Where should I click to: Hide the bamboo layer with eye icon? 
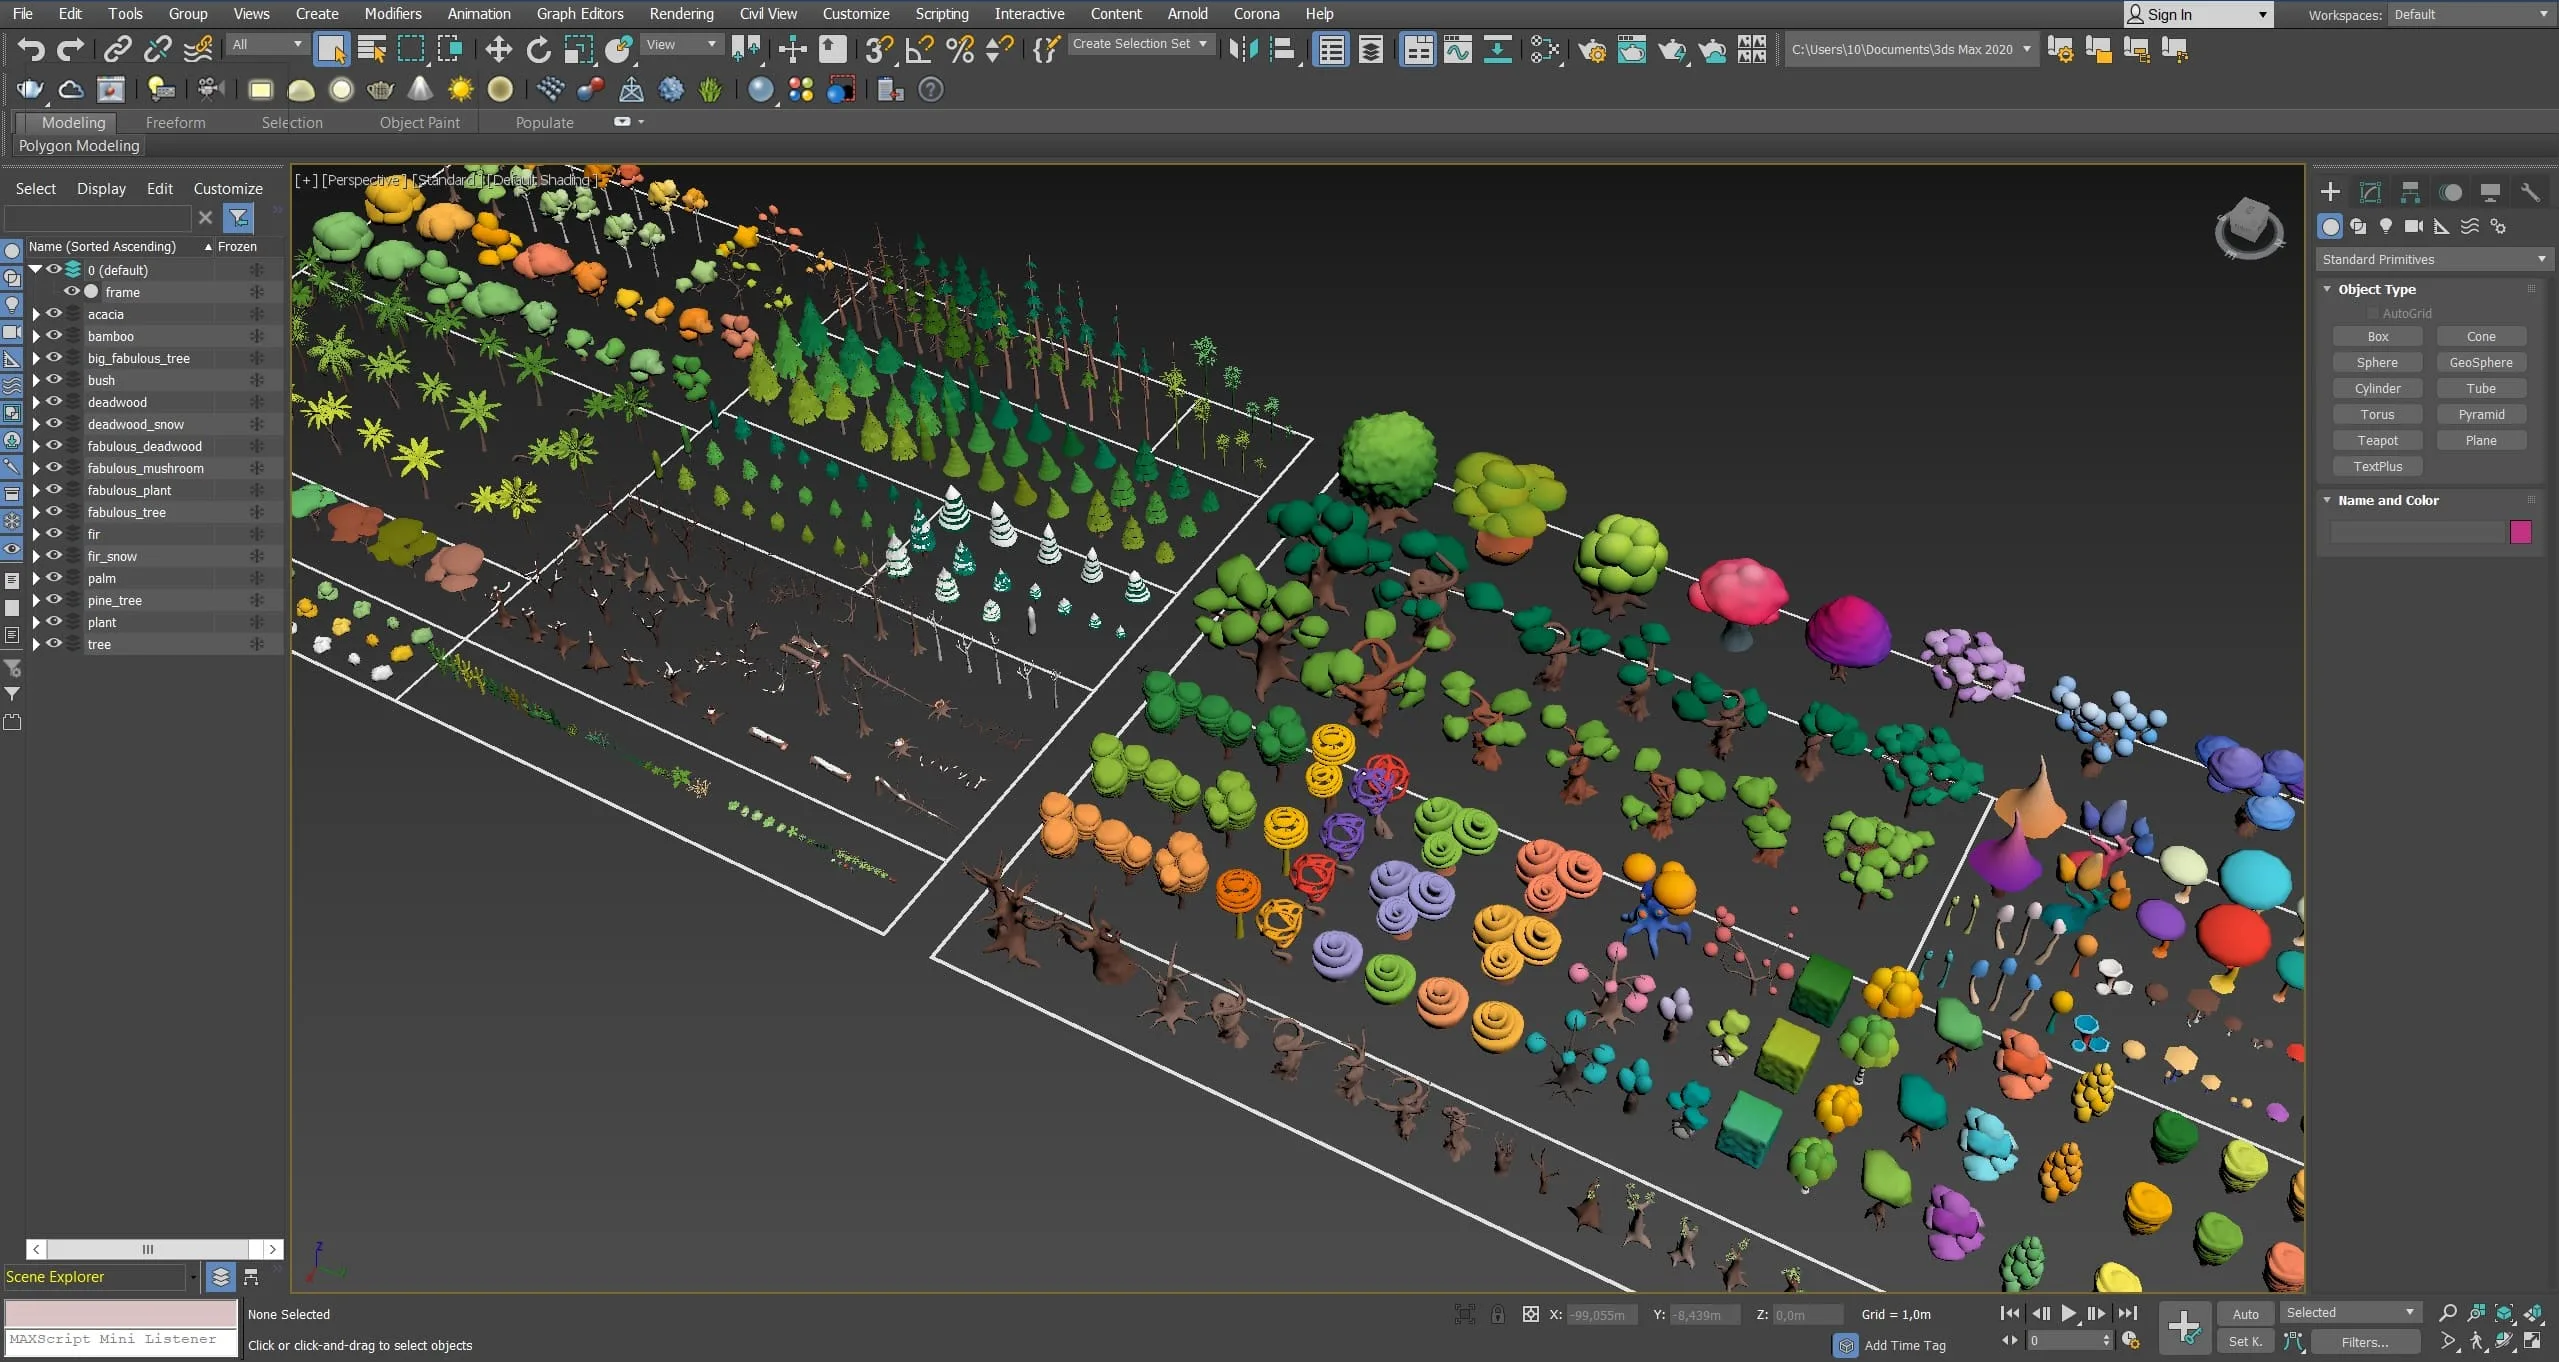tap(54, 336)
